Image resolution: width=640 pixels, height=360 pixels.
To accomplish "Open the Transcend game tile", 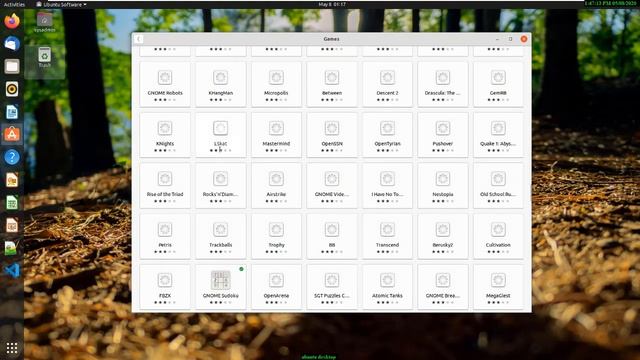I will click(x=387, y=236).
